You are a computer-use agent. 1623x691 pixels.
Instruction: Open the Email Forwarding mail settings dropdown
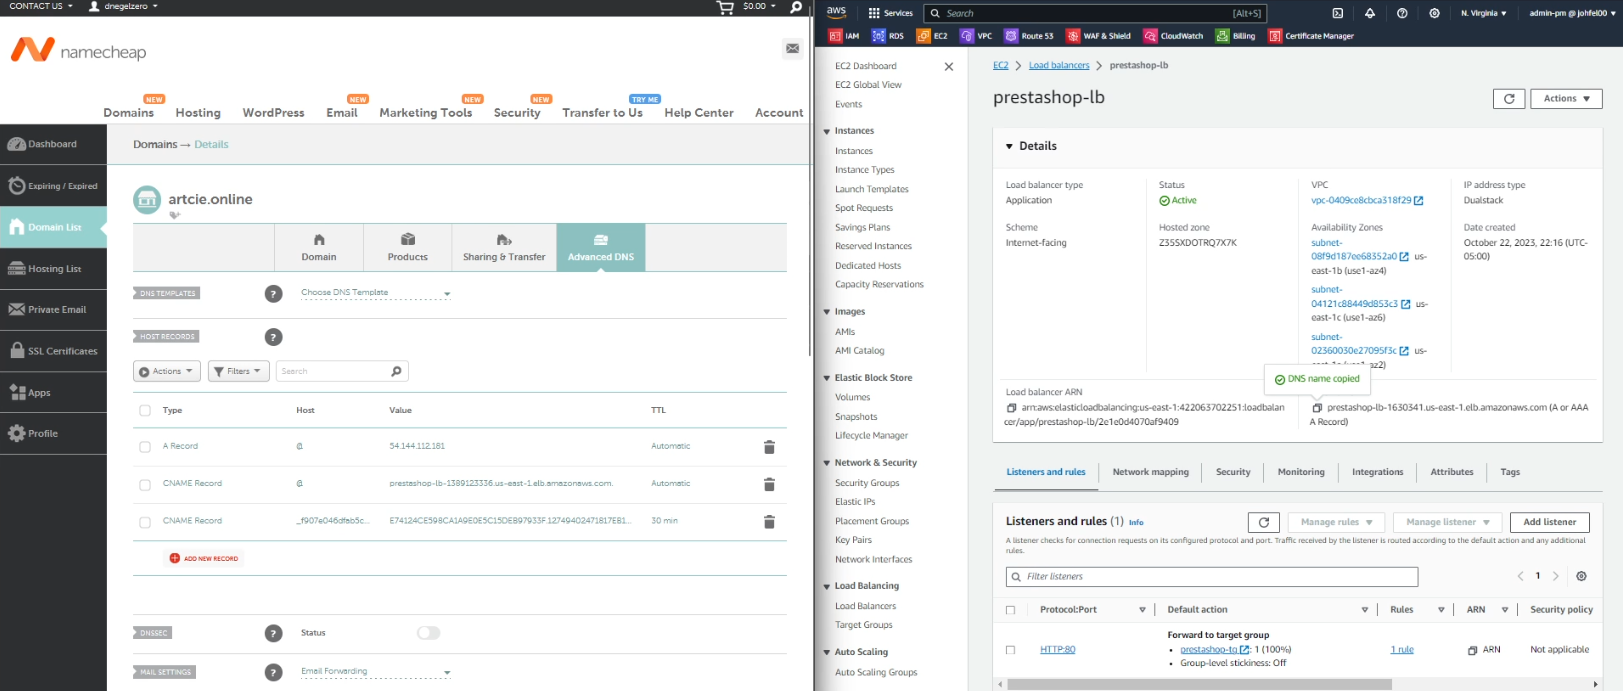coord(375,672)
